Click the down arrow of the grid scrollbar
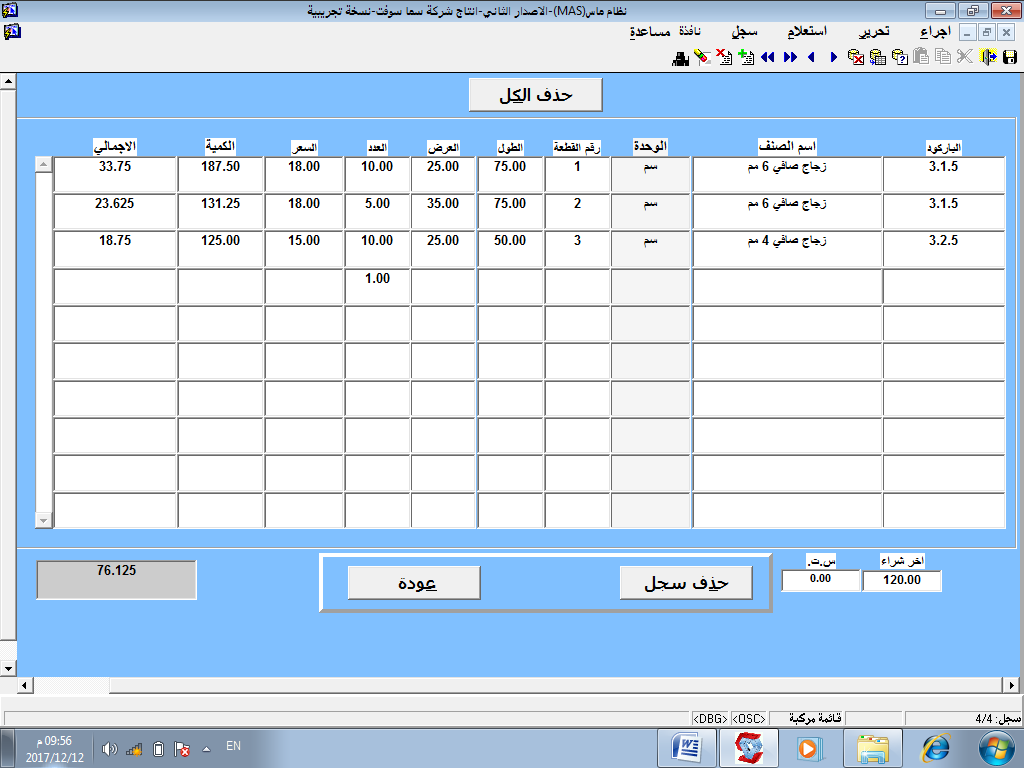Image resolution: width=1024 pixels, height=768 pixels. (x=43, y=520)
